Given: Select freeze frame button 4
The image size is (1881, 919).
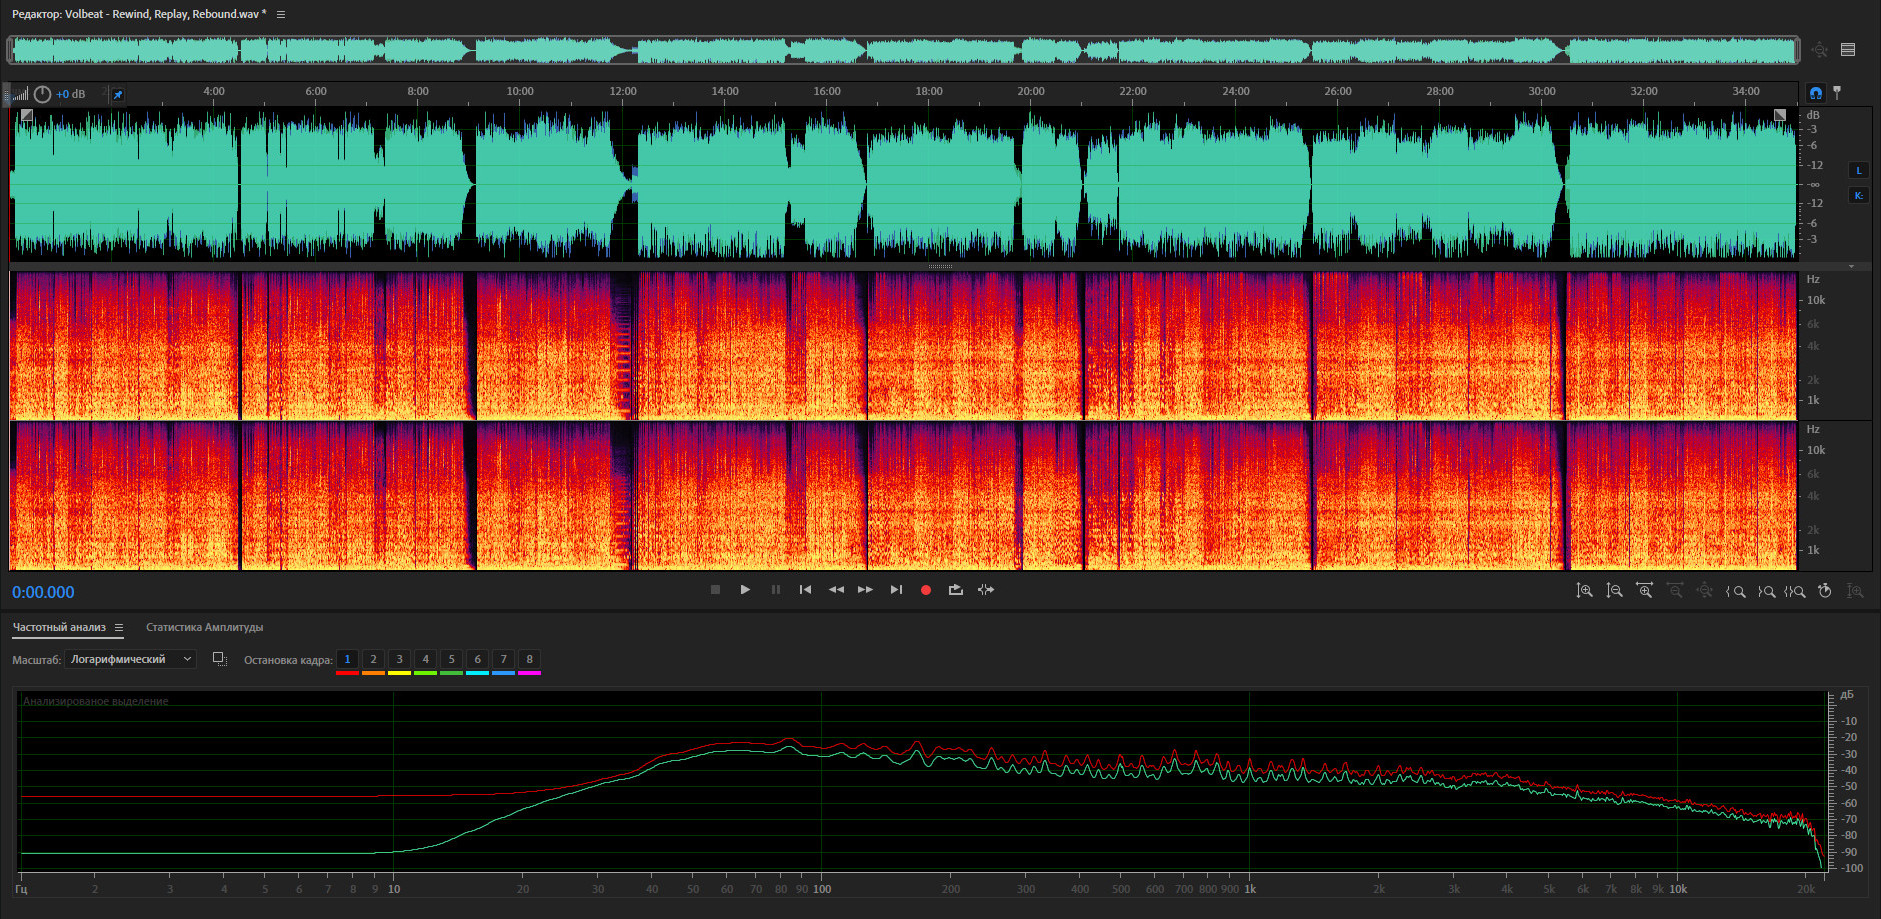Looking at the screenshot, I should [x=425, y=659].
